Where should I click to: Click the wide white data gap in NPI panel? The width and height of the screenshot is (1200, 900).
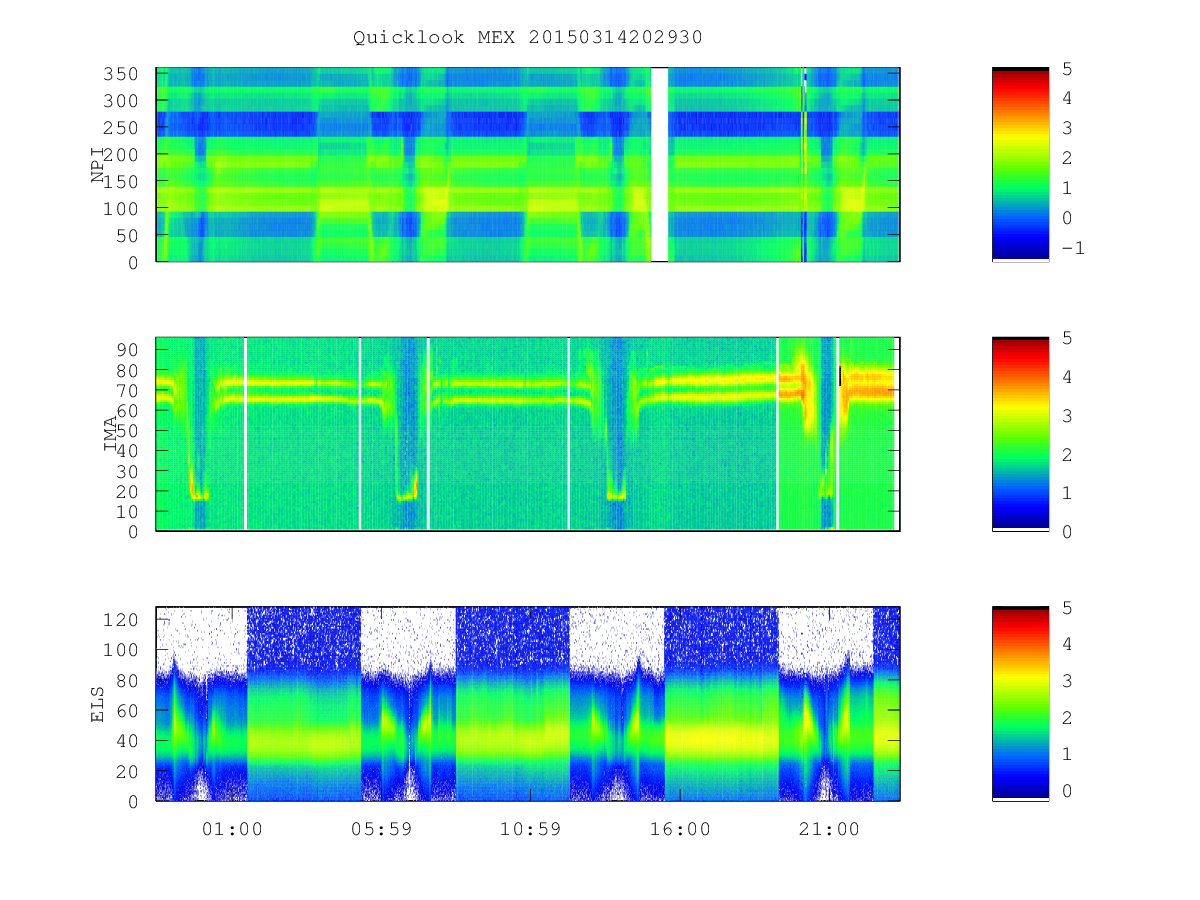660,164
